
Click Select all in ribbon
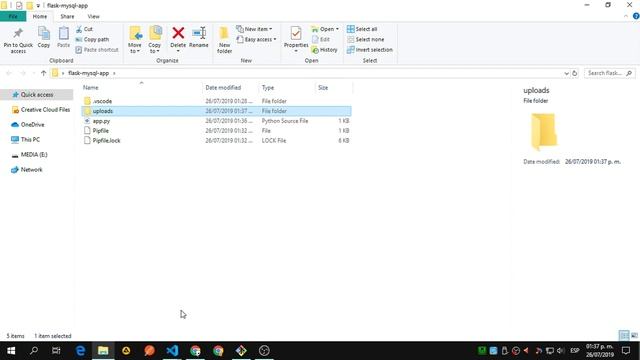[362, 29]
